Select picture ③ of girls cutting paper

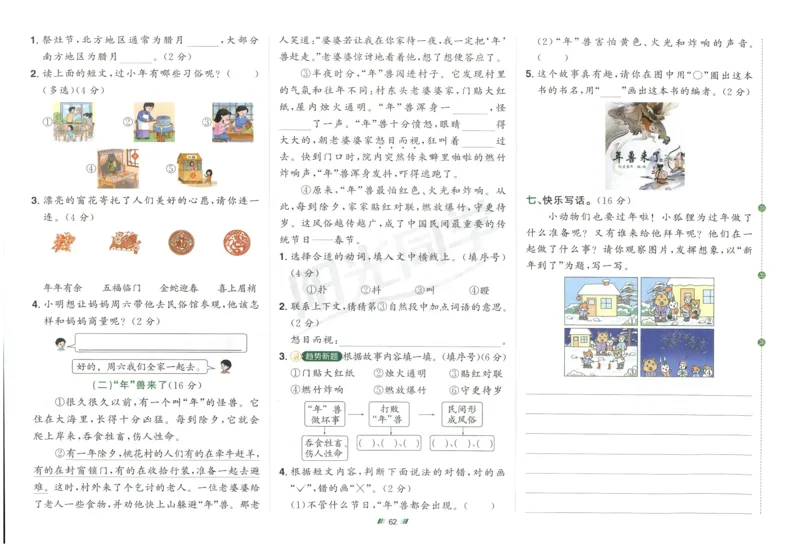click(233, 122)
